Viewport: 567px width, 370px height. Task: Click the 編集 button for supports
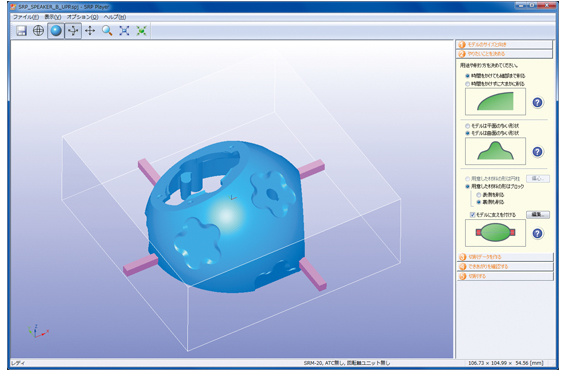tap(538, 214)
